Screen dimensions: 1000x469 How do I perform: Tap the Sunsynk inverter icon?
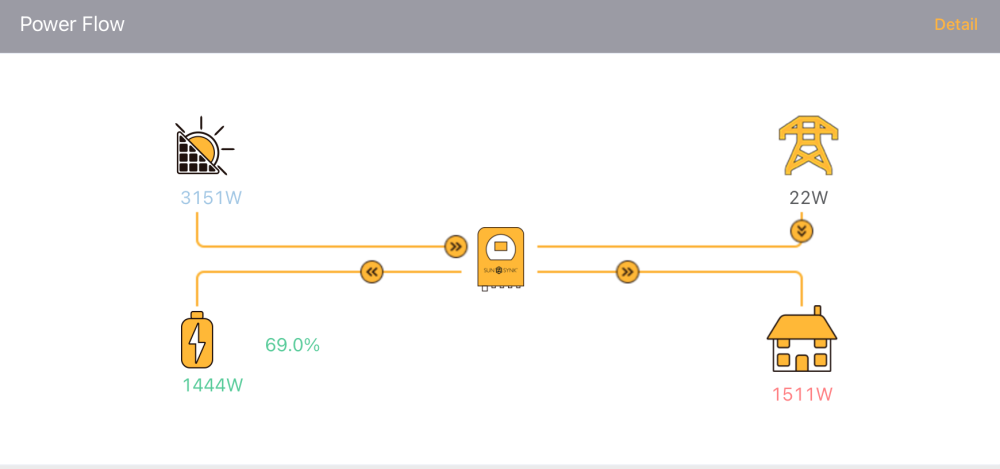pyautogui.click(x=501, y=260)
